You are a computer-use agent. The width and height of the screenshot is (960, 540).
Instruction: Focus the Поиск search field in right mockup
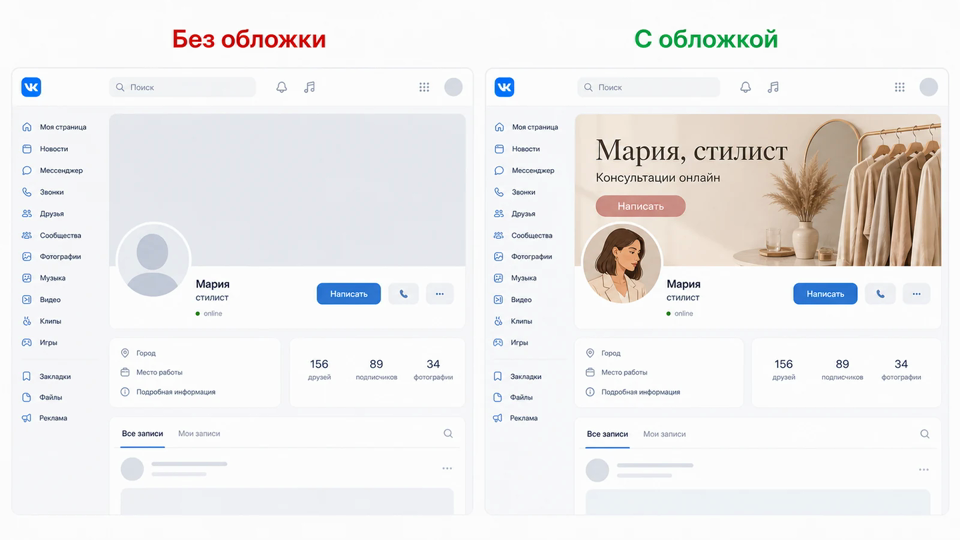point(649,87)
